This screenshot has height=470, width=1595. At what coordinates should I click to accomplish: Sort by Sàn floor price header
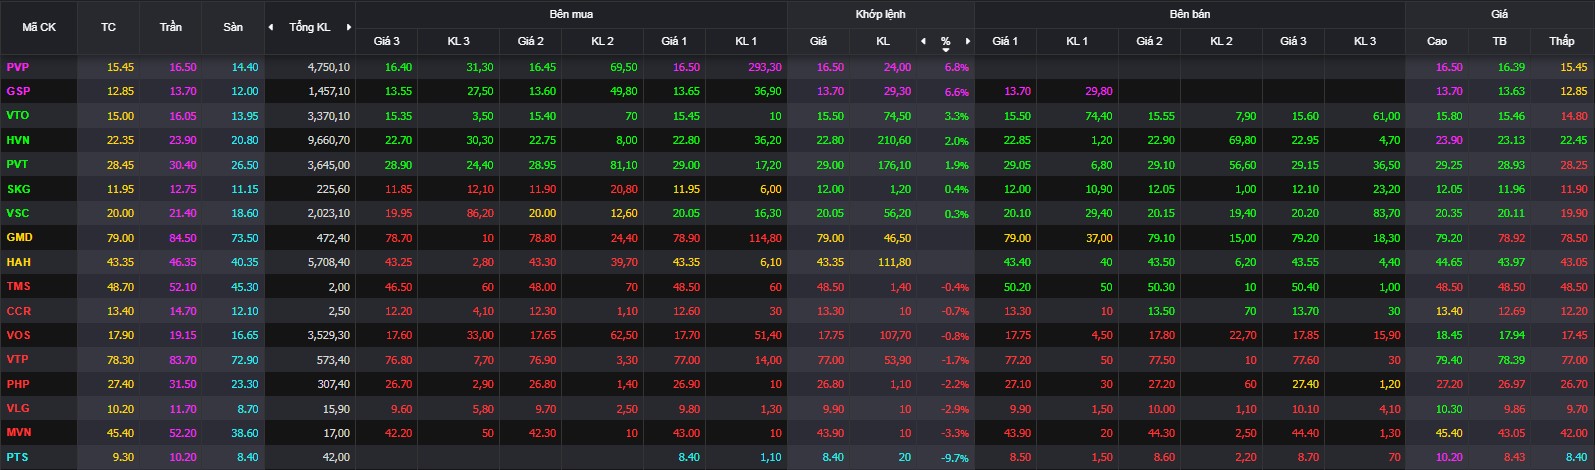tap(233, 27)
